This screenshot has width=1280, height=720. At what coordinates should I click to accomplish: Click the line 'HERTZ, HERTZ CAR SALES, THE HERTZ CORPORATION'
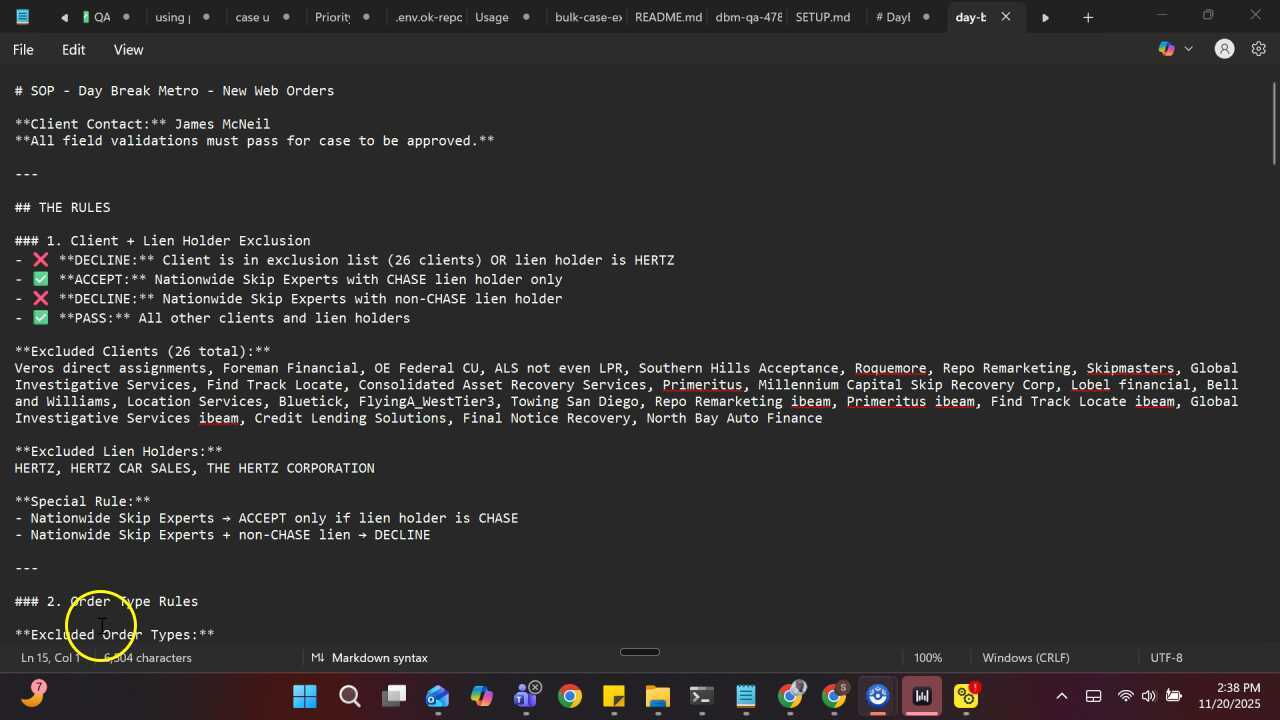point(194,468)
